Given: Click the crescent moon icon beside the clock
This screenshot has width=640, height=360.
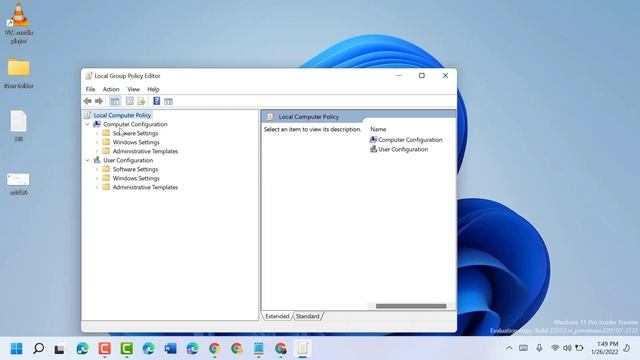Looking at the screenshot, I should [x=627, y=348].
